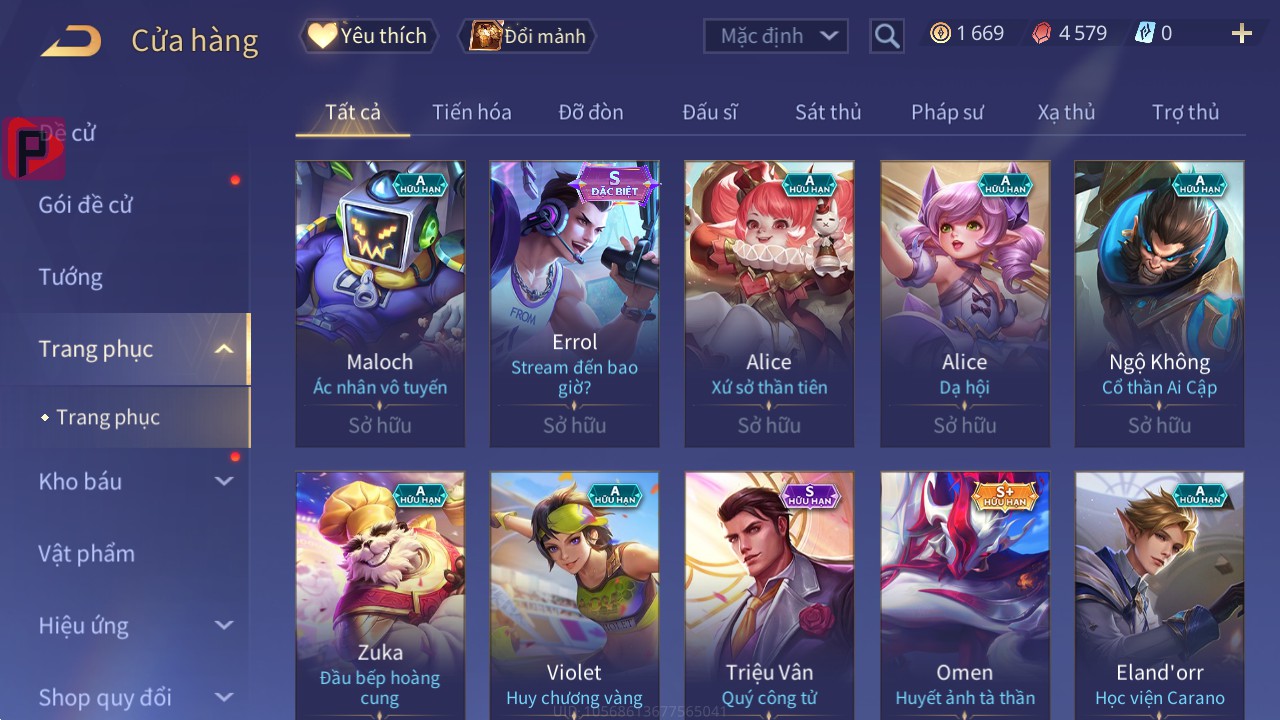Switch to the Pháp sư tab
1280x720 pixels.
tap(947, 112)
